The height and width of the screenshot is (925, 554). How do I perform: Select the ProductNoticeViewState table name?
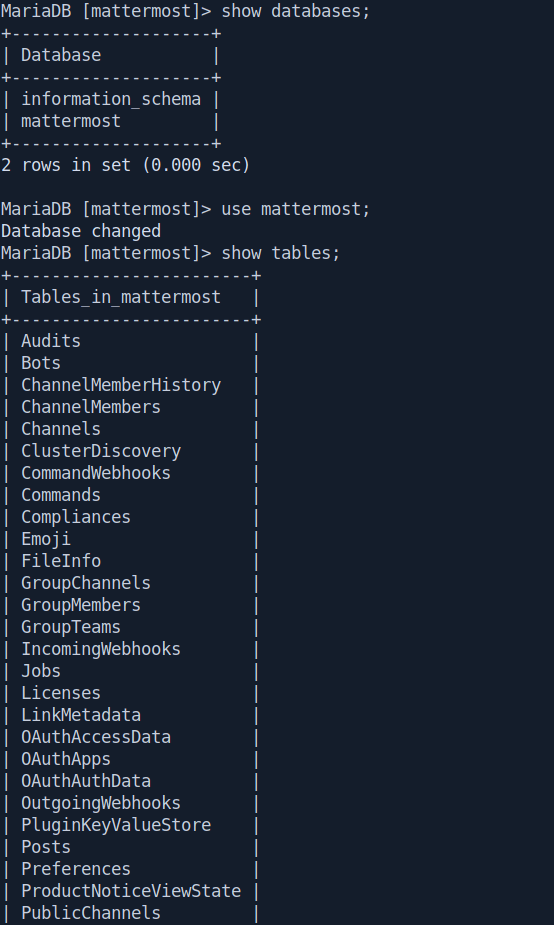click(131, 891)
